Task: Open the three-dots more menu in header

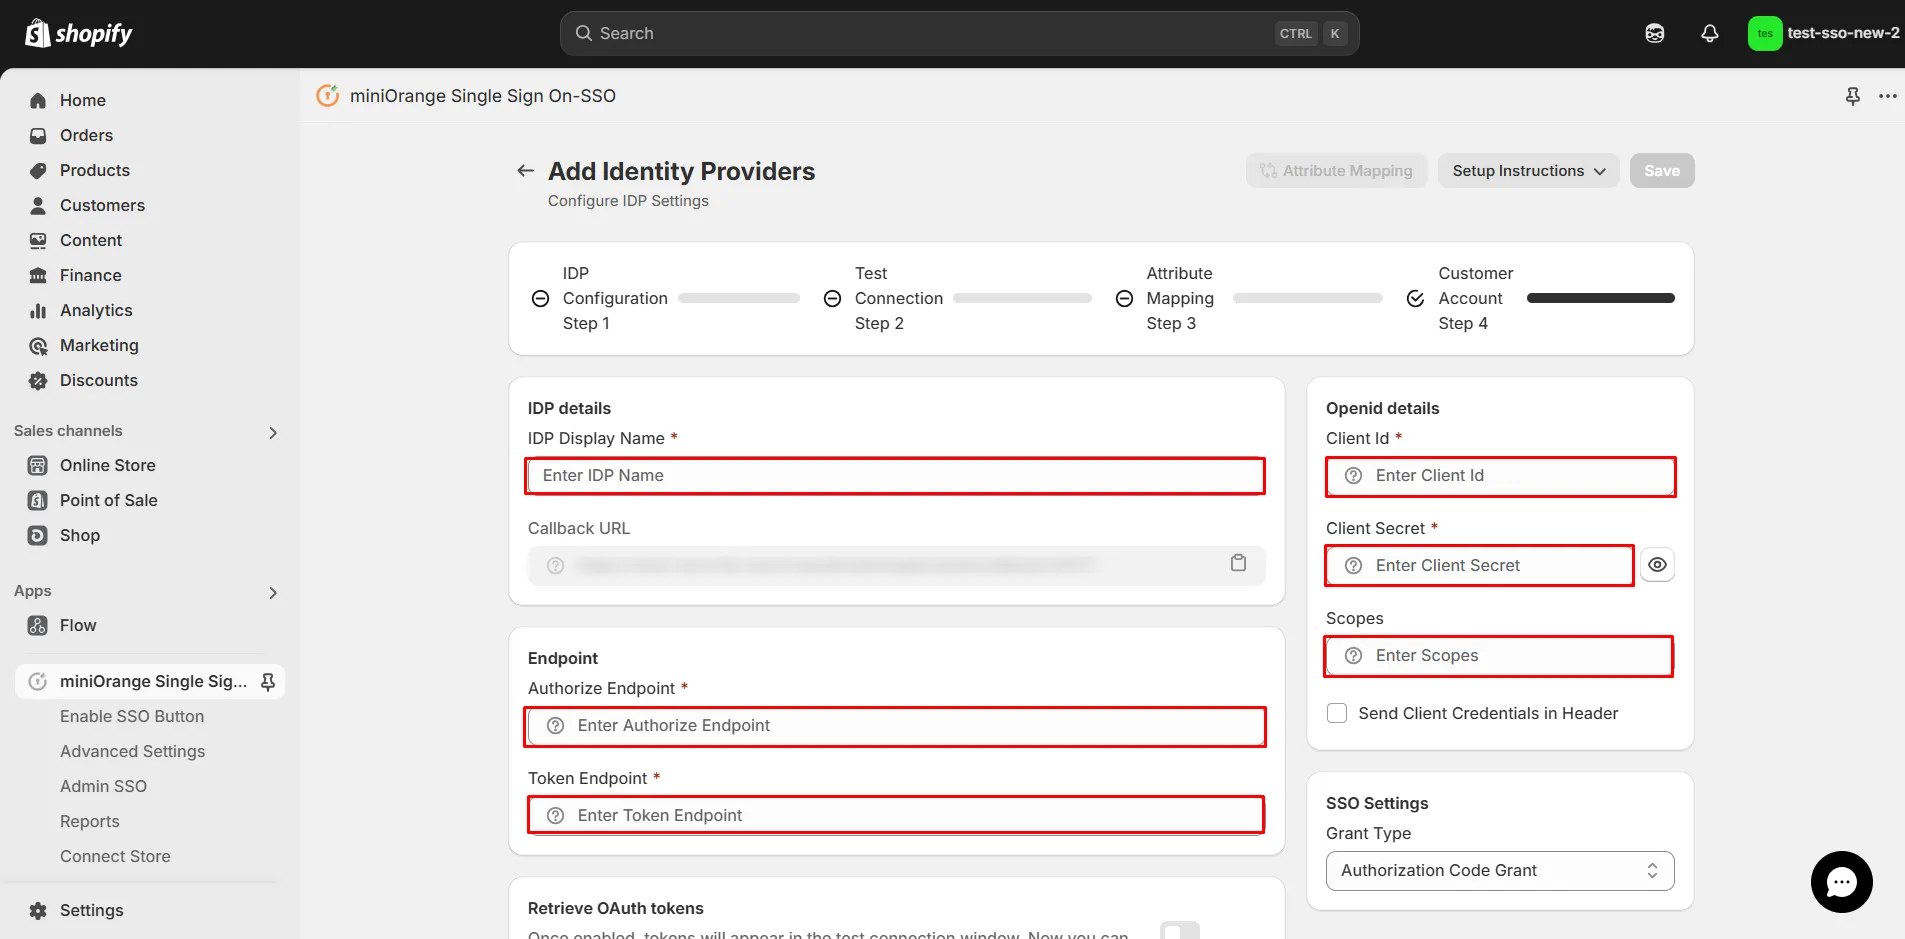Action: (1888, 96)
